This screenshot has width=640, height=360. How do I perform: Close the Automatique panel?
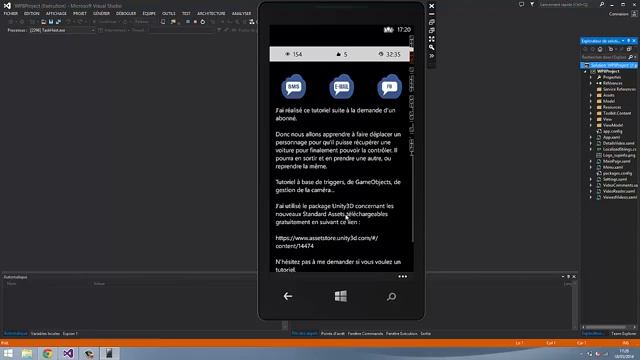coord(574,277)
